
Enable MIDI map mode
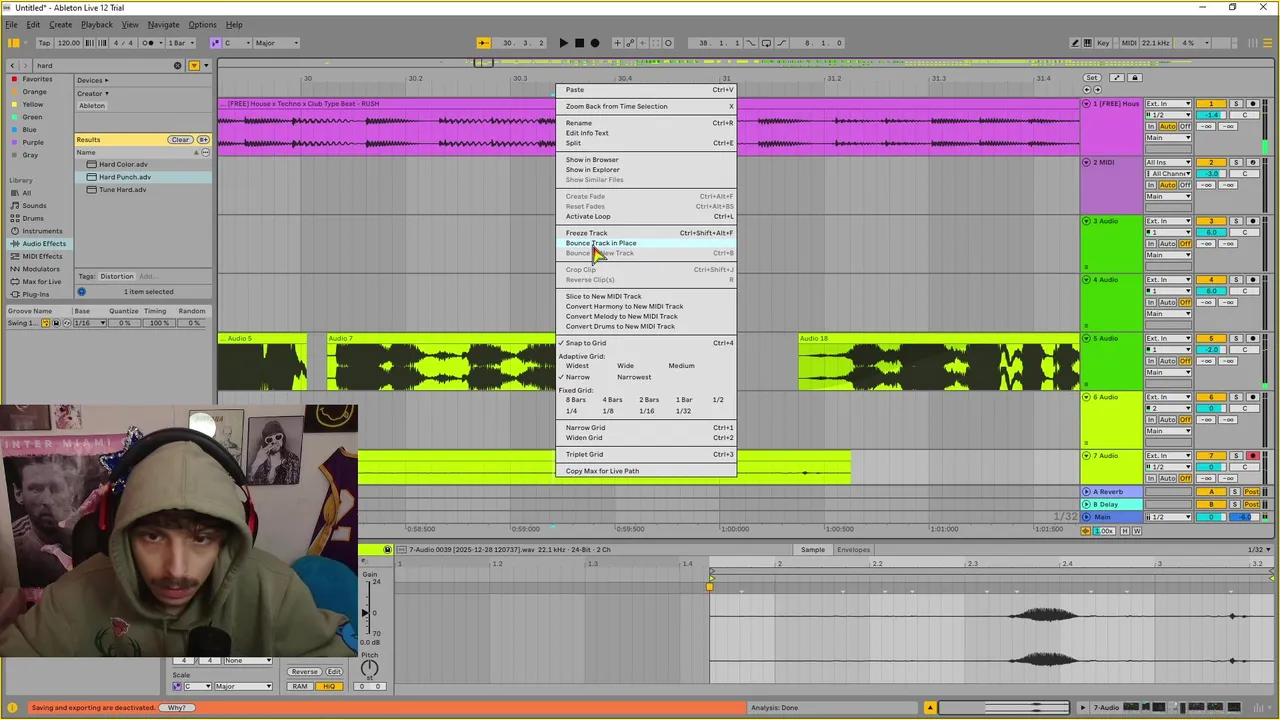pyautogui.click(x=1129, y=43)
